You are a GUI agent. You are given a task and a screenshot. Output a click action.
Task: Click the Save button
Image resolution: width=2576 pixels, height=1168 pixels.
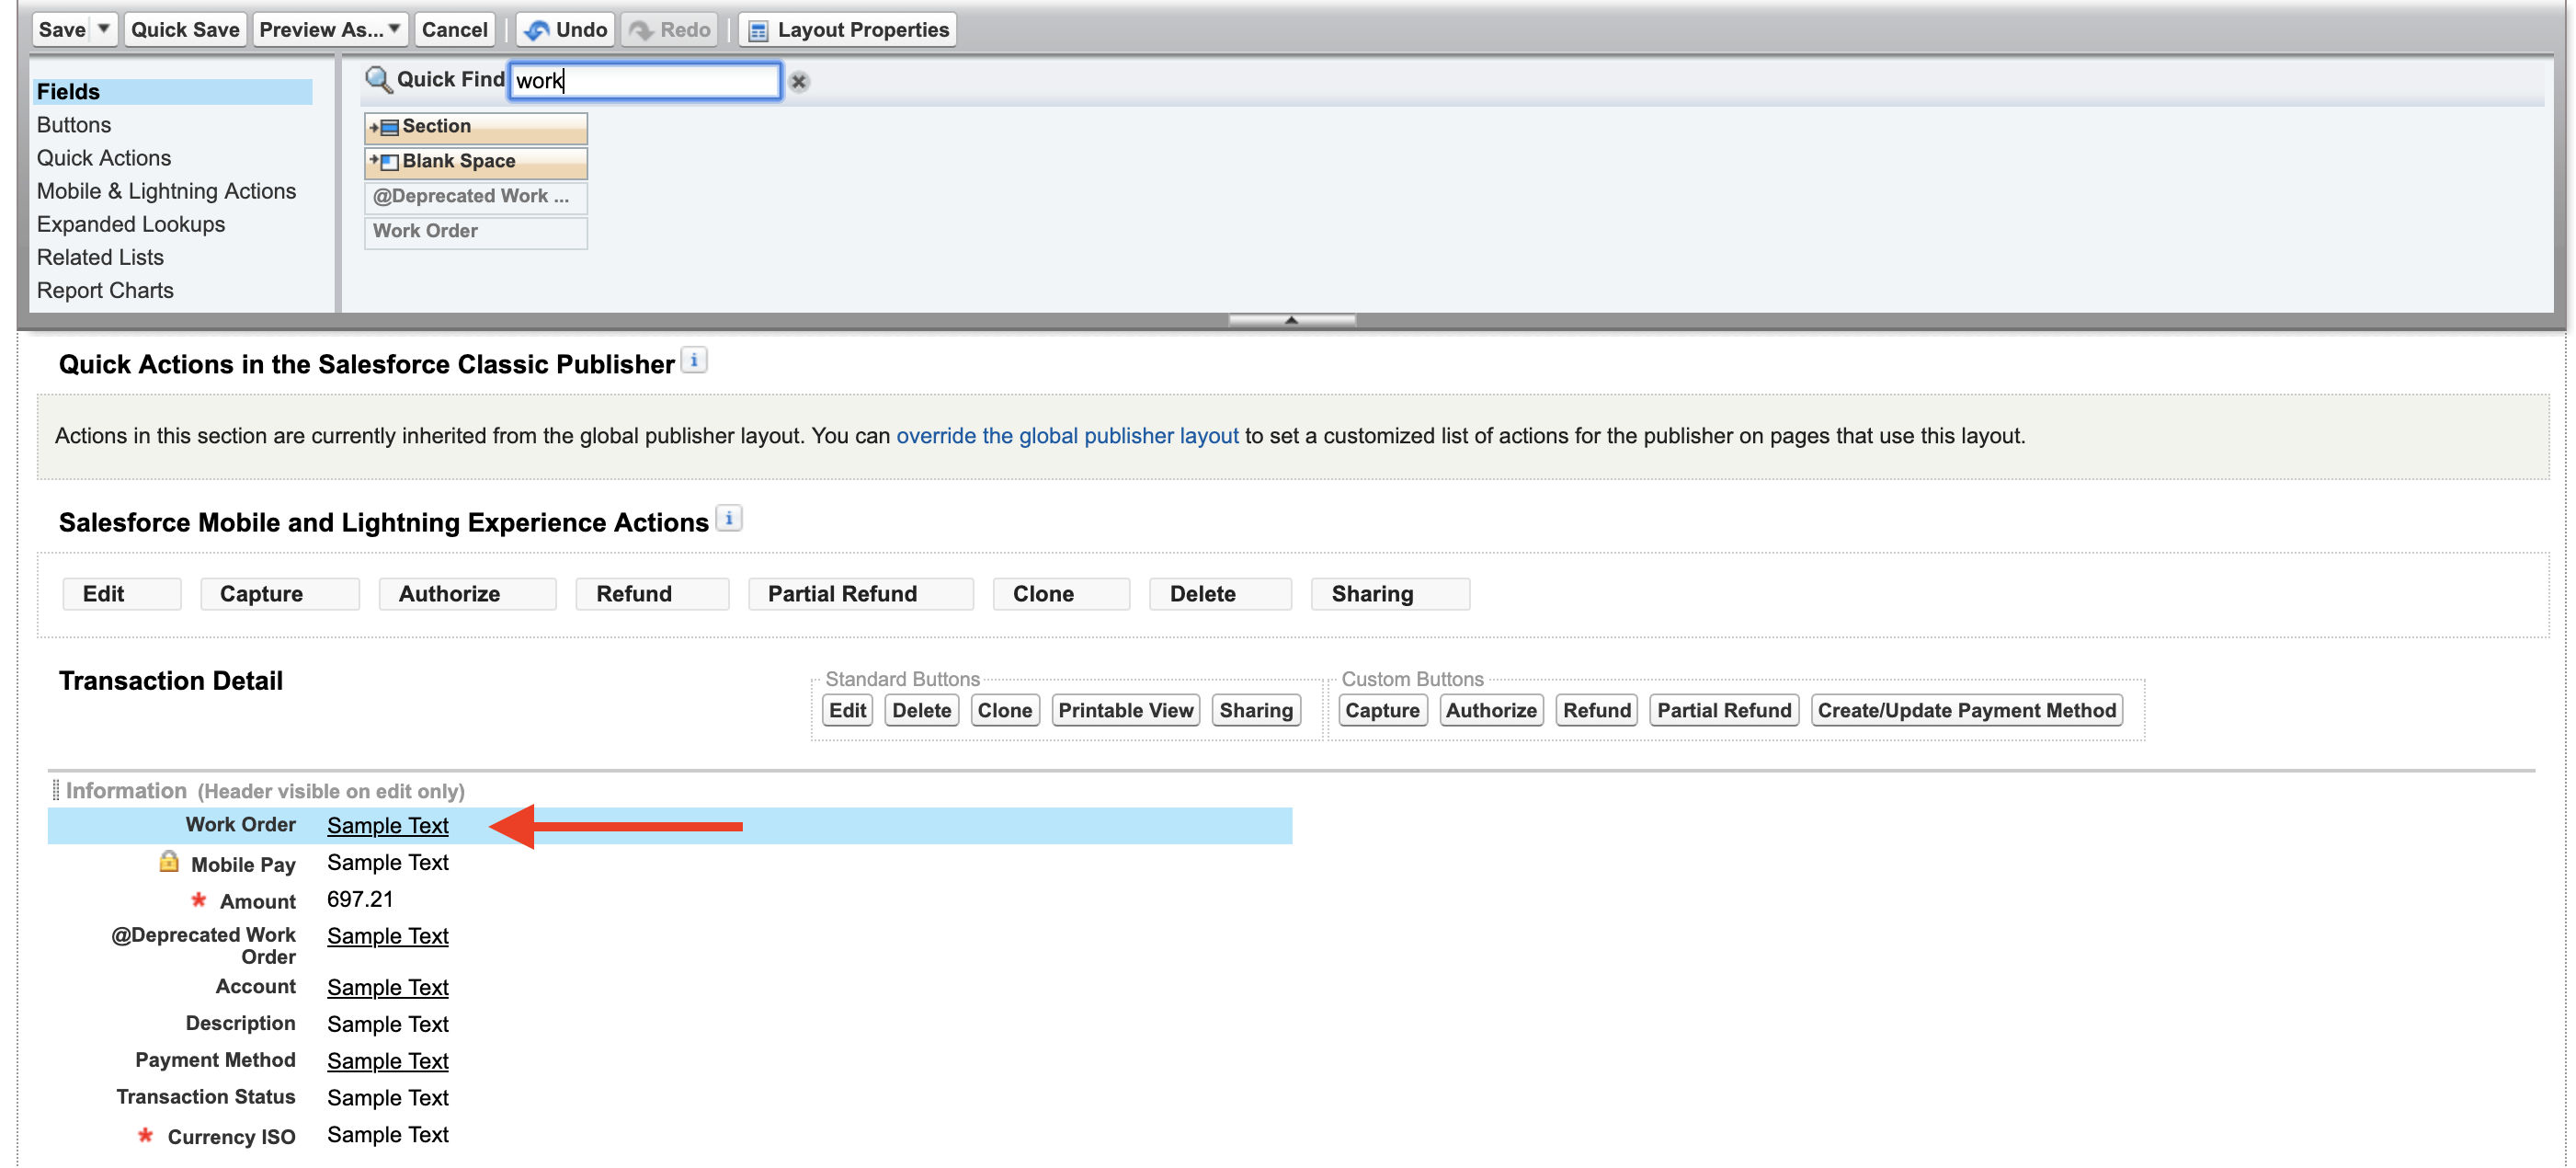(62, 30)
